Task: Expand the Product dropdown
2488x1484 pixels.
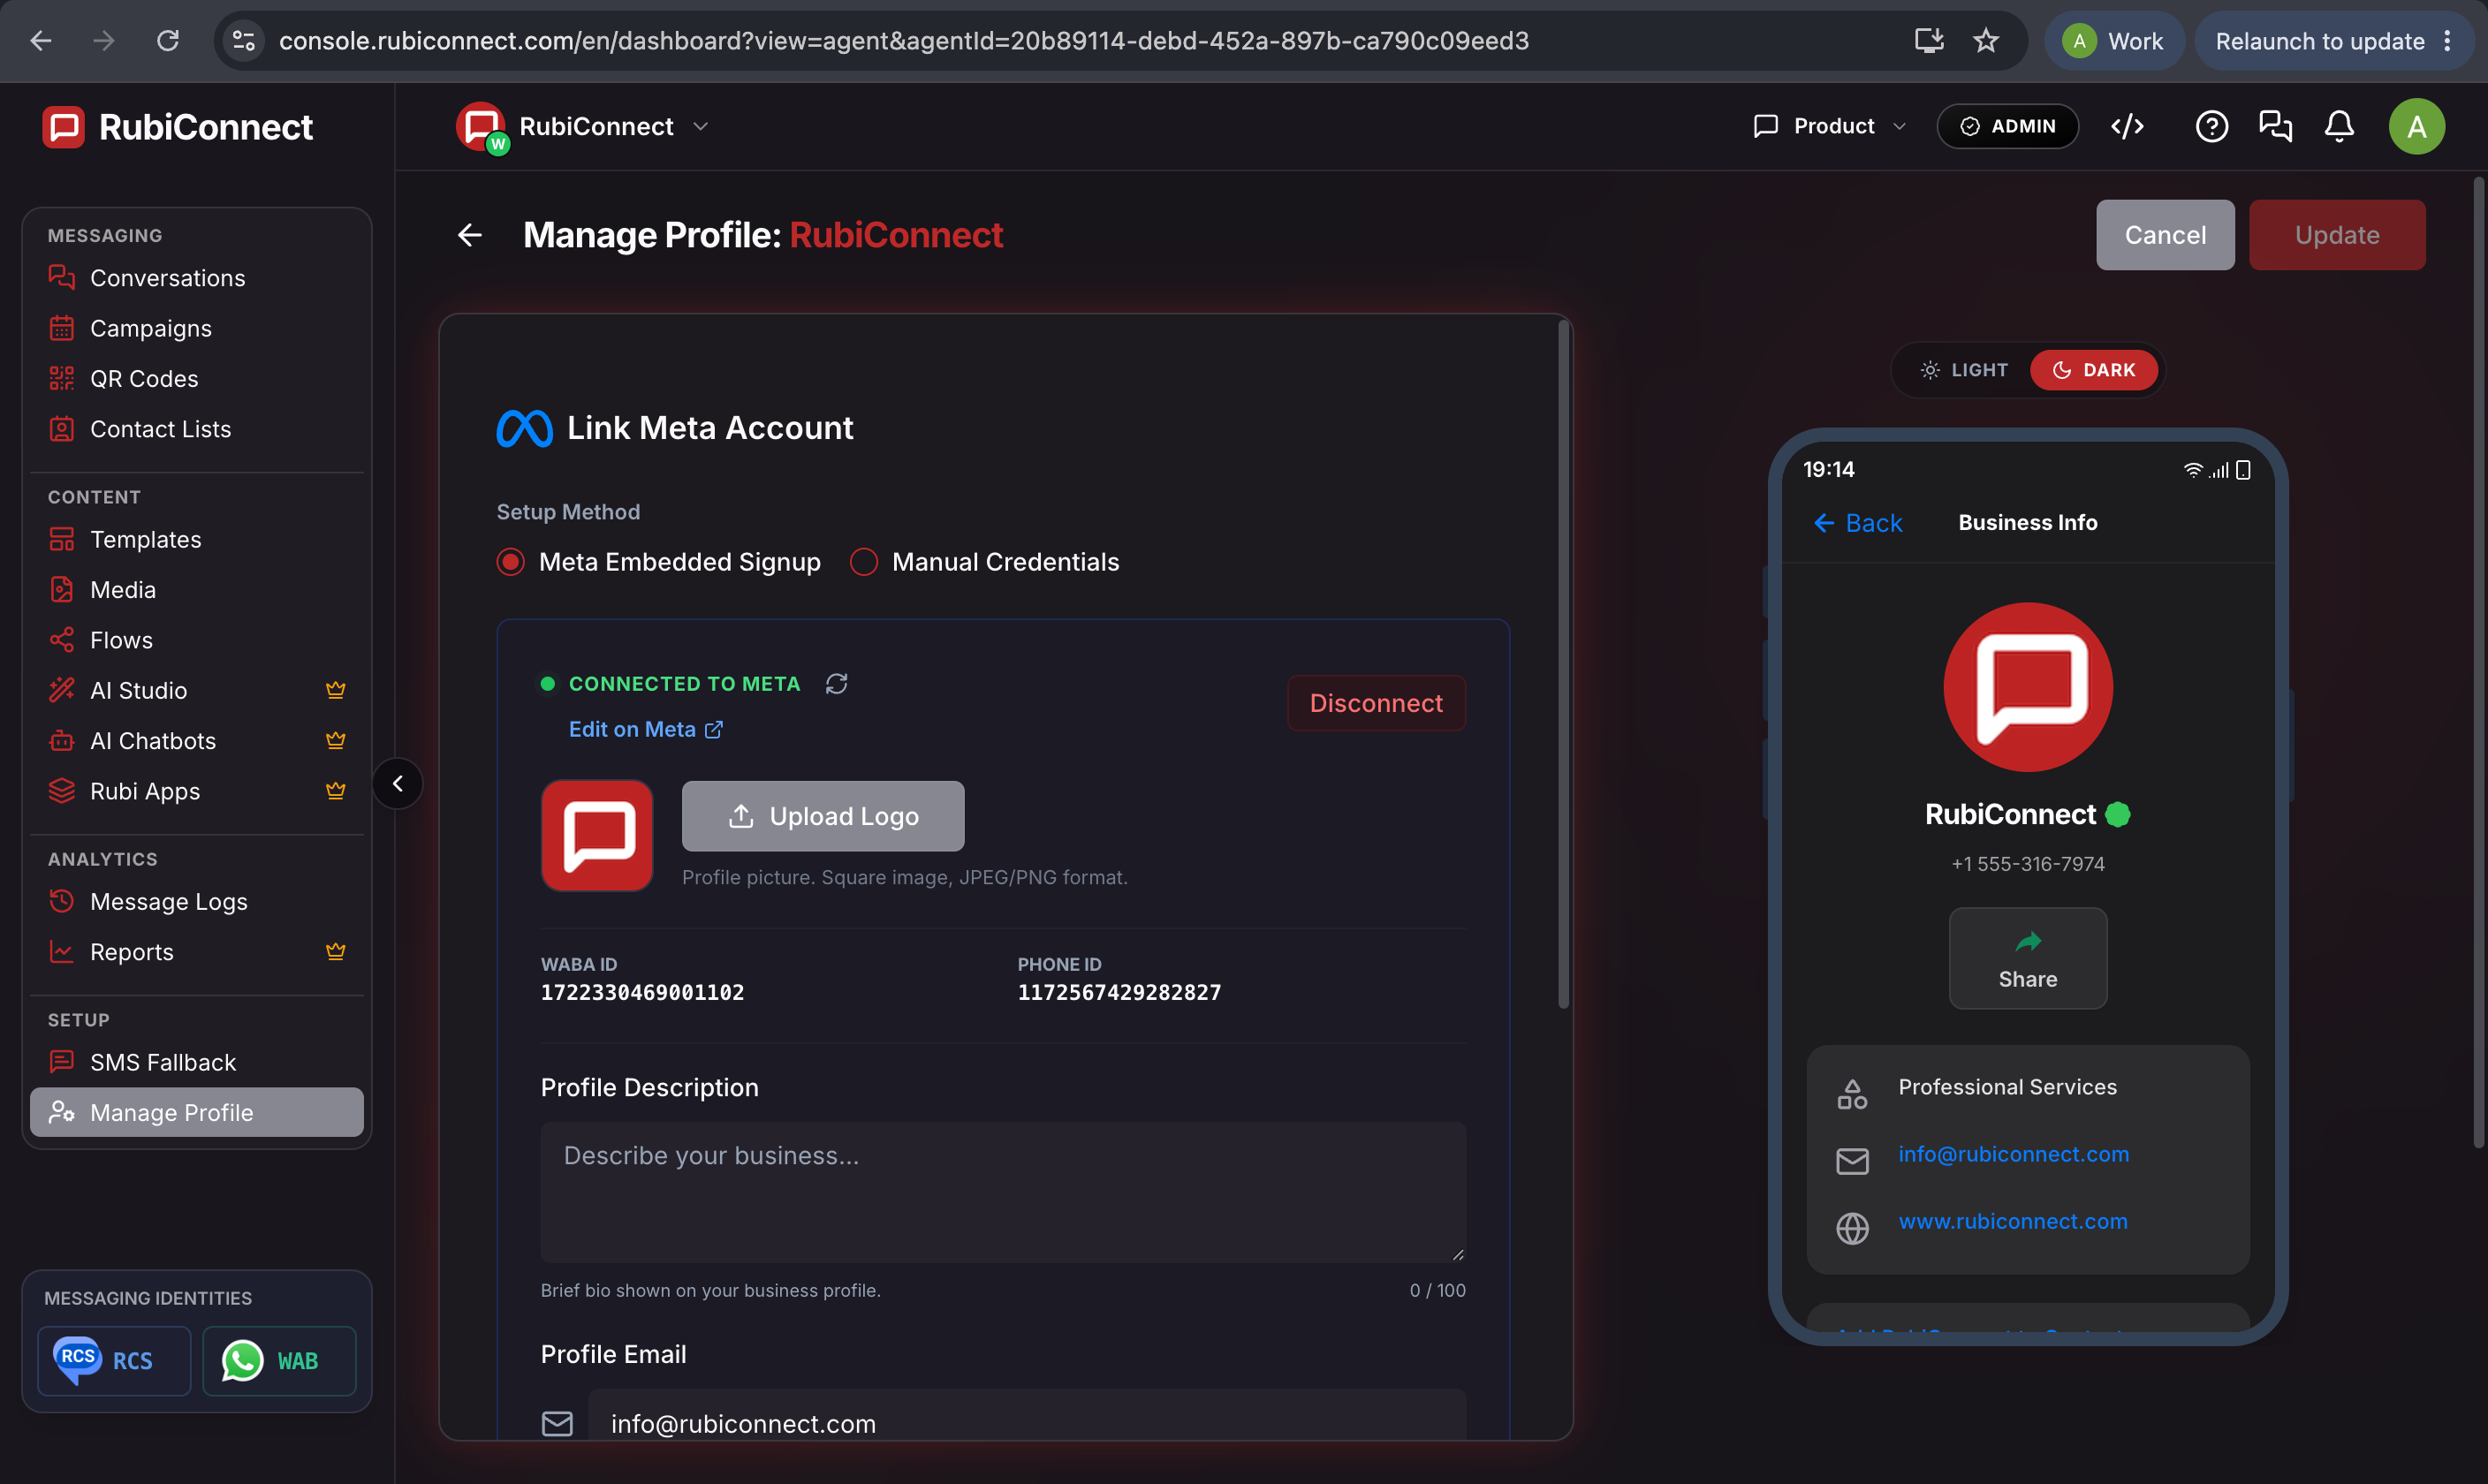Action: click(x=1830, y=126)
